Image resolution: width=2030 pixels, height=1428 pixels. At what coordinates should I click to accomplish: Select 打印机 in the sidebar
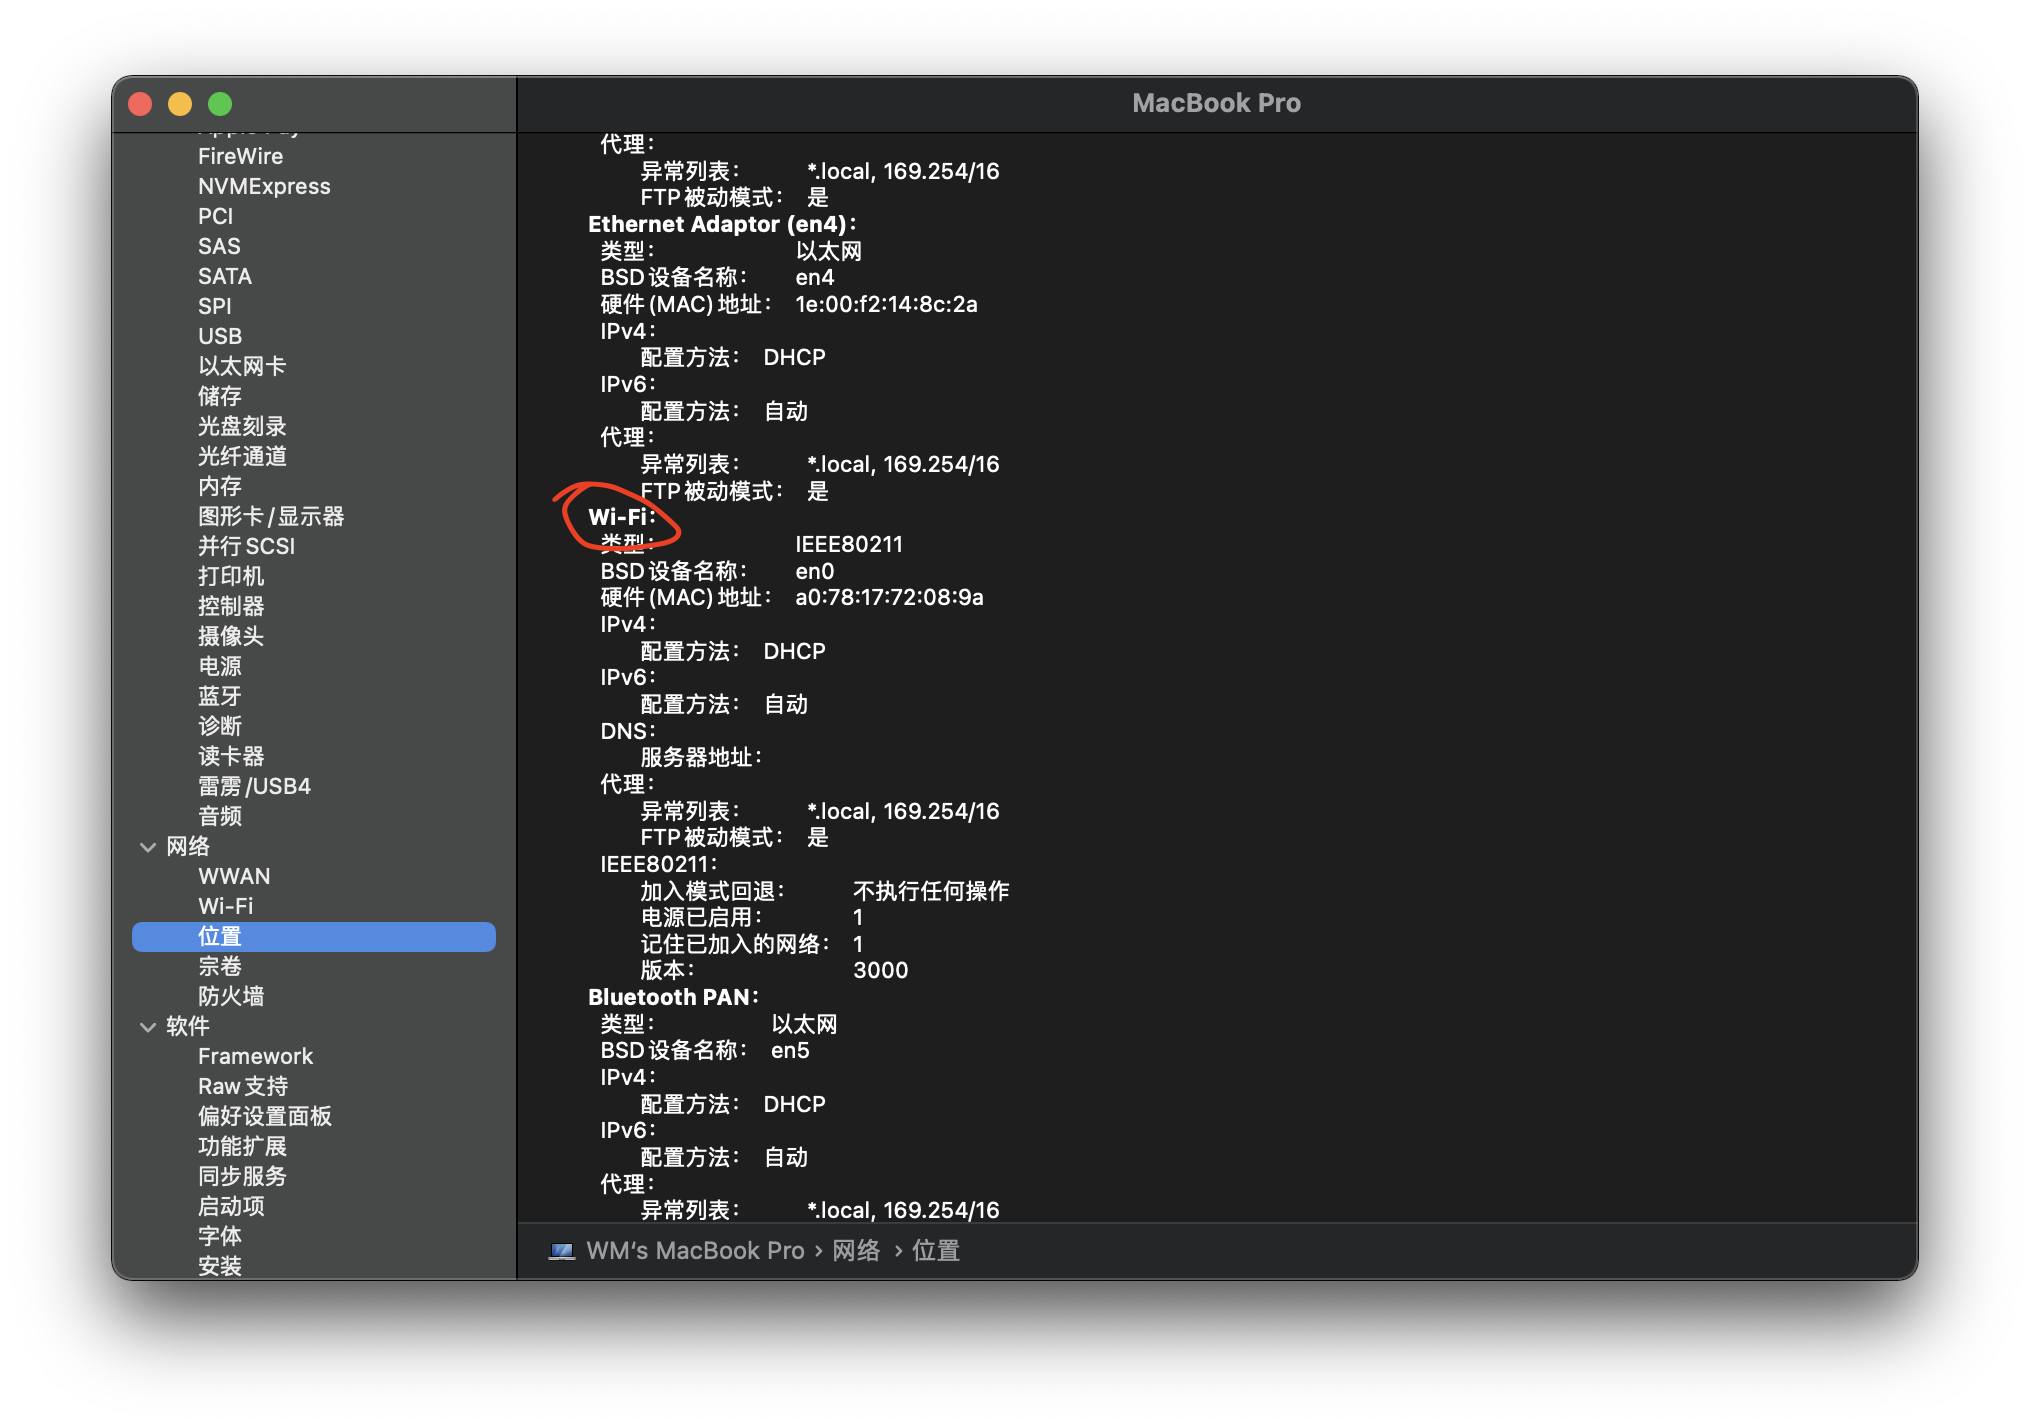pyautogui.click(x=231, y=576)
